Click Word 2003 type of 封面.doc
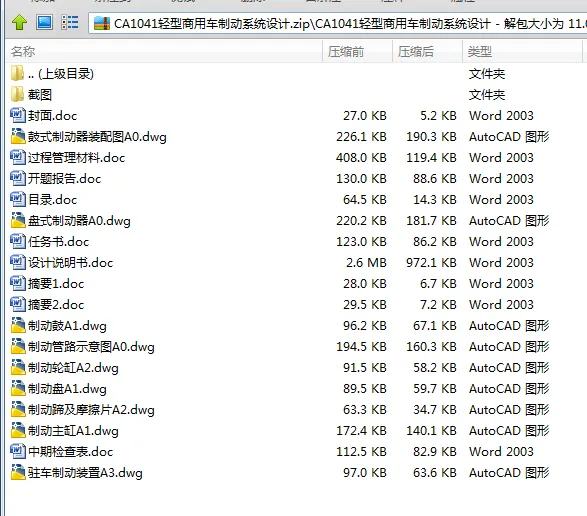 point(501,115)
